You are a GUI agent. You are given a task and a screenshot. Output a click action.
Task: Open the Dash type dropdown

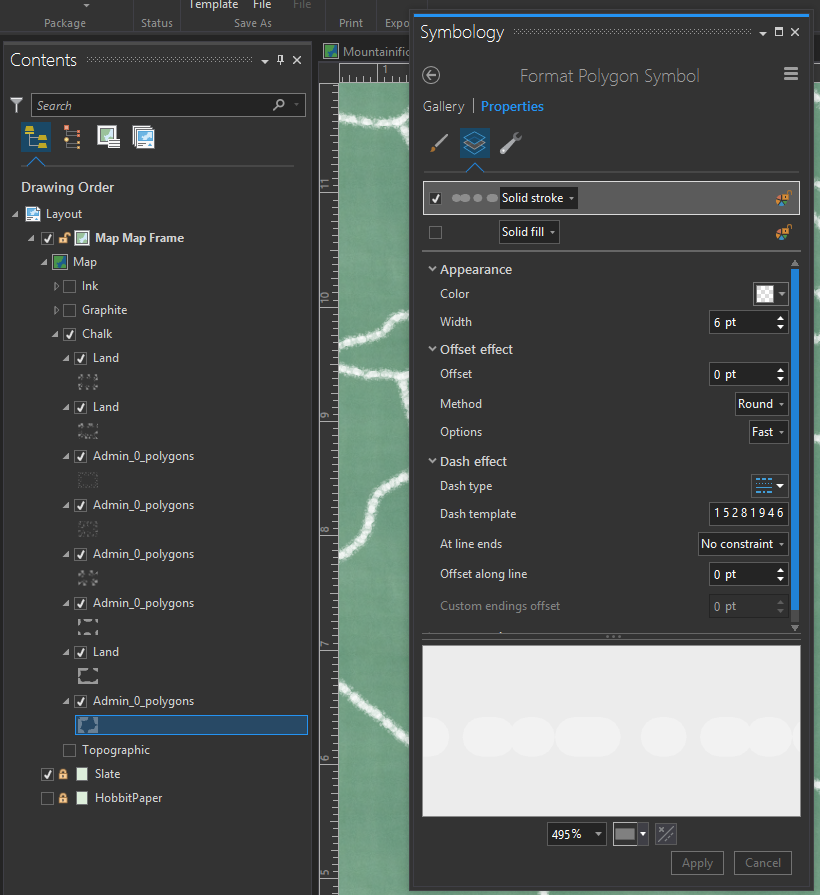pos(770,486)
